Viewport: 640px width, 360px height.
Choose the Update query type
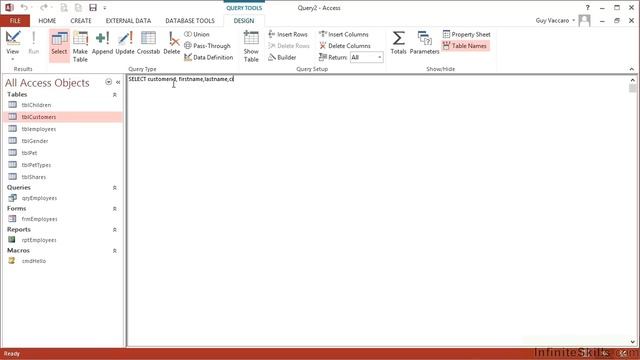pyautogui.click(x=125, y=43)
